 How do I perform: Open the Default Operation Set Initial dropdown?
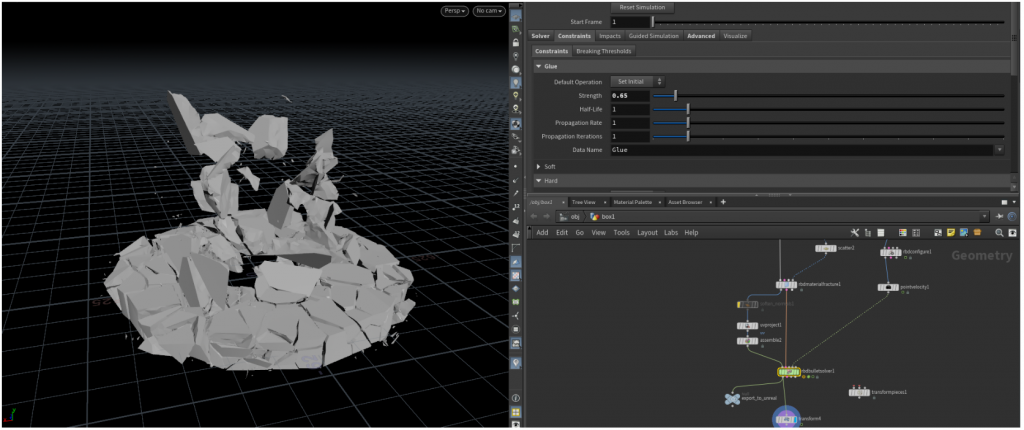[638, 82]
